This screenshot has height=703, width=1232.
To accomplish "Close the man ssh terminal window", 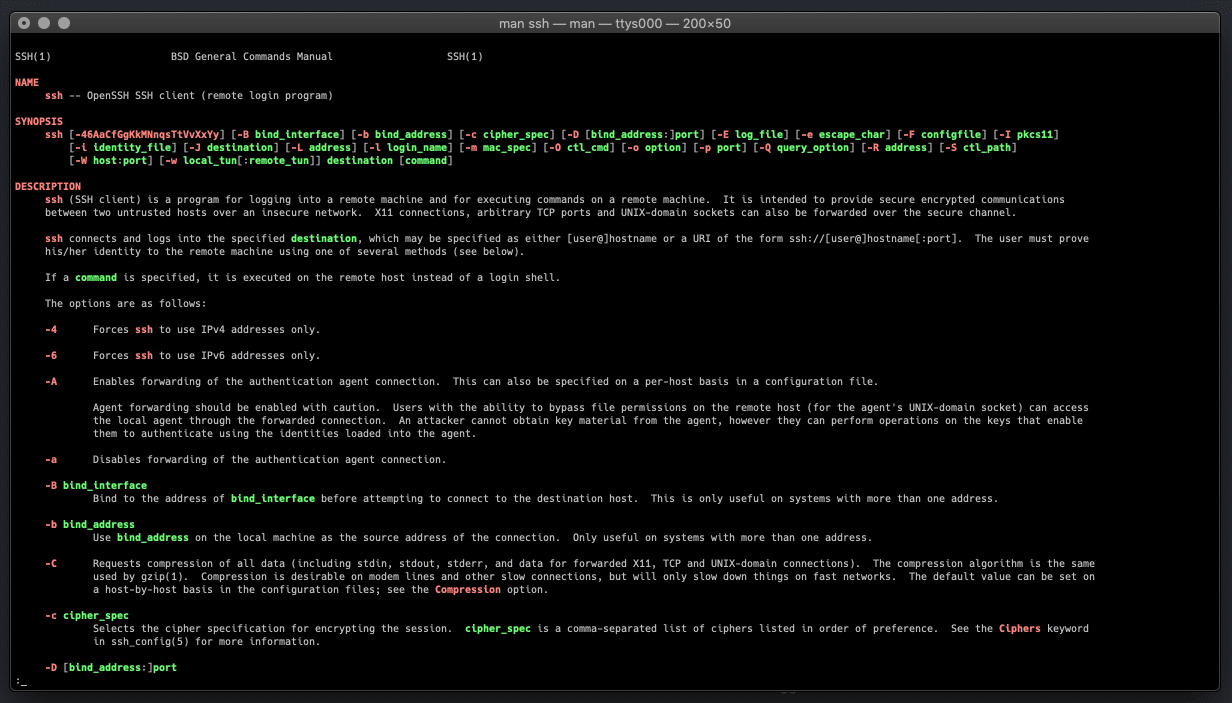I will (24, 22).
